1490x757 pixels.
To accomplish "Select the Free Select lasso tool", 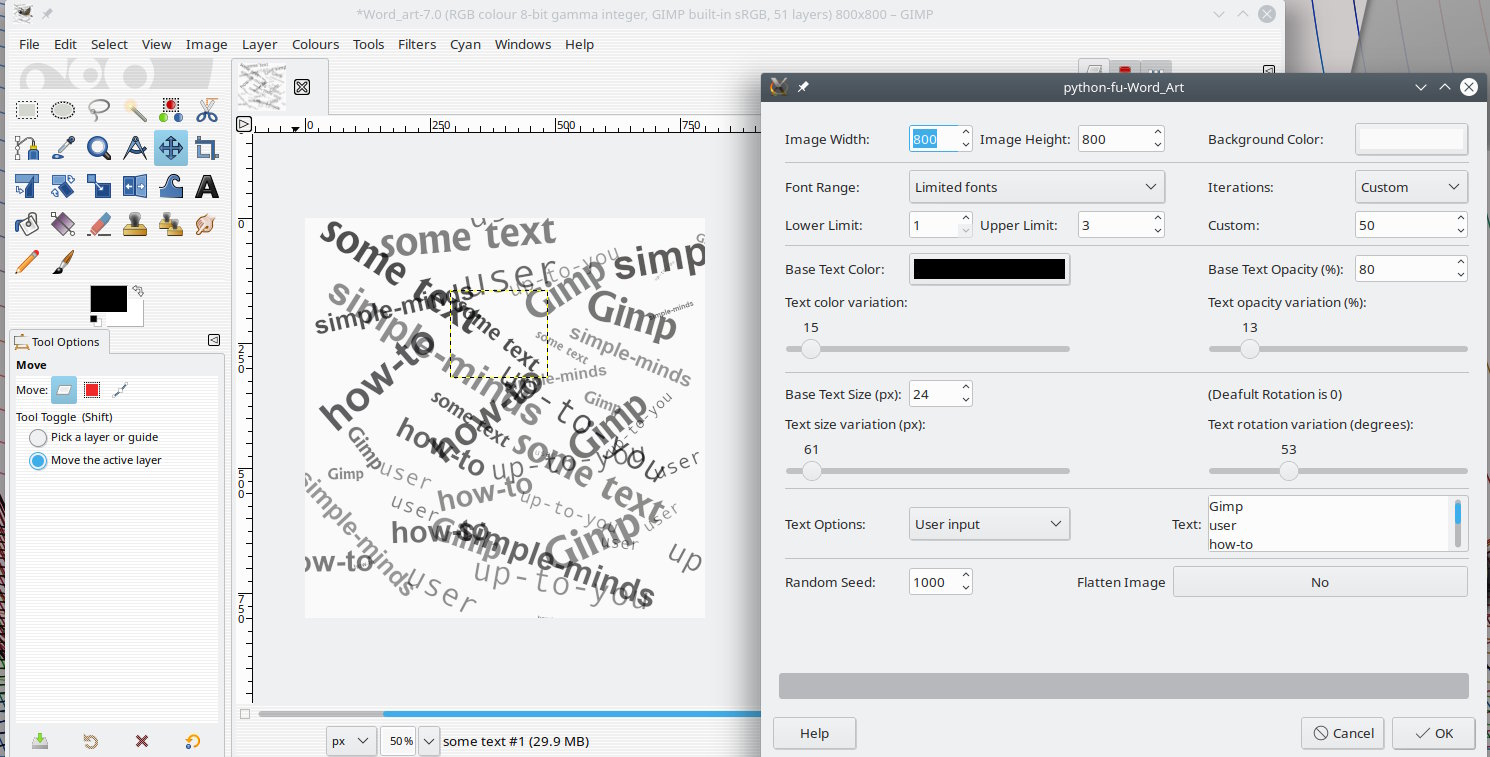I will tap(99, 110).
